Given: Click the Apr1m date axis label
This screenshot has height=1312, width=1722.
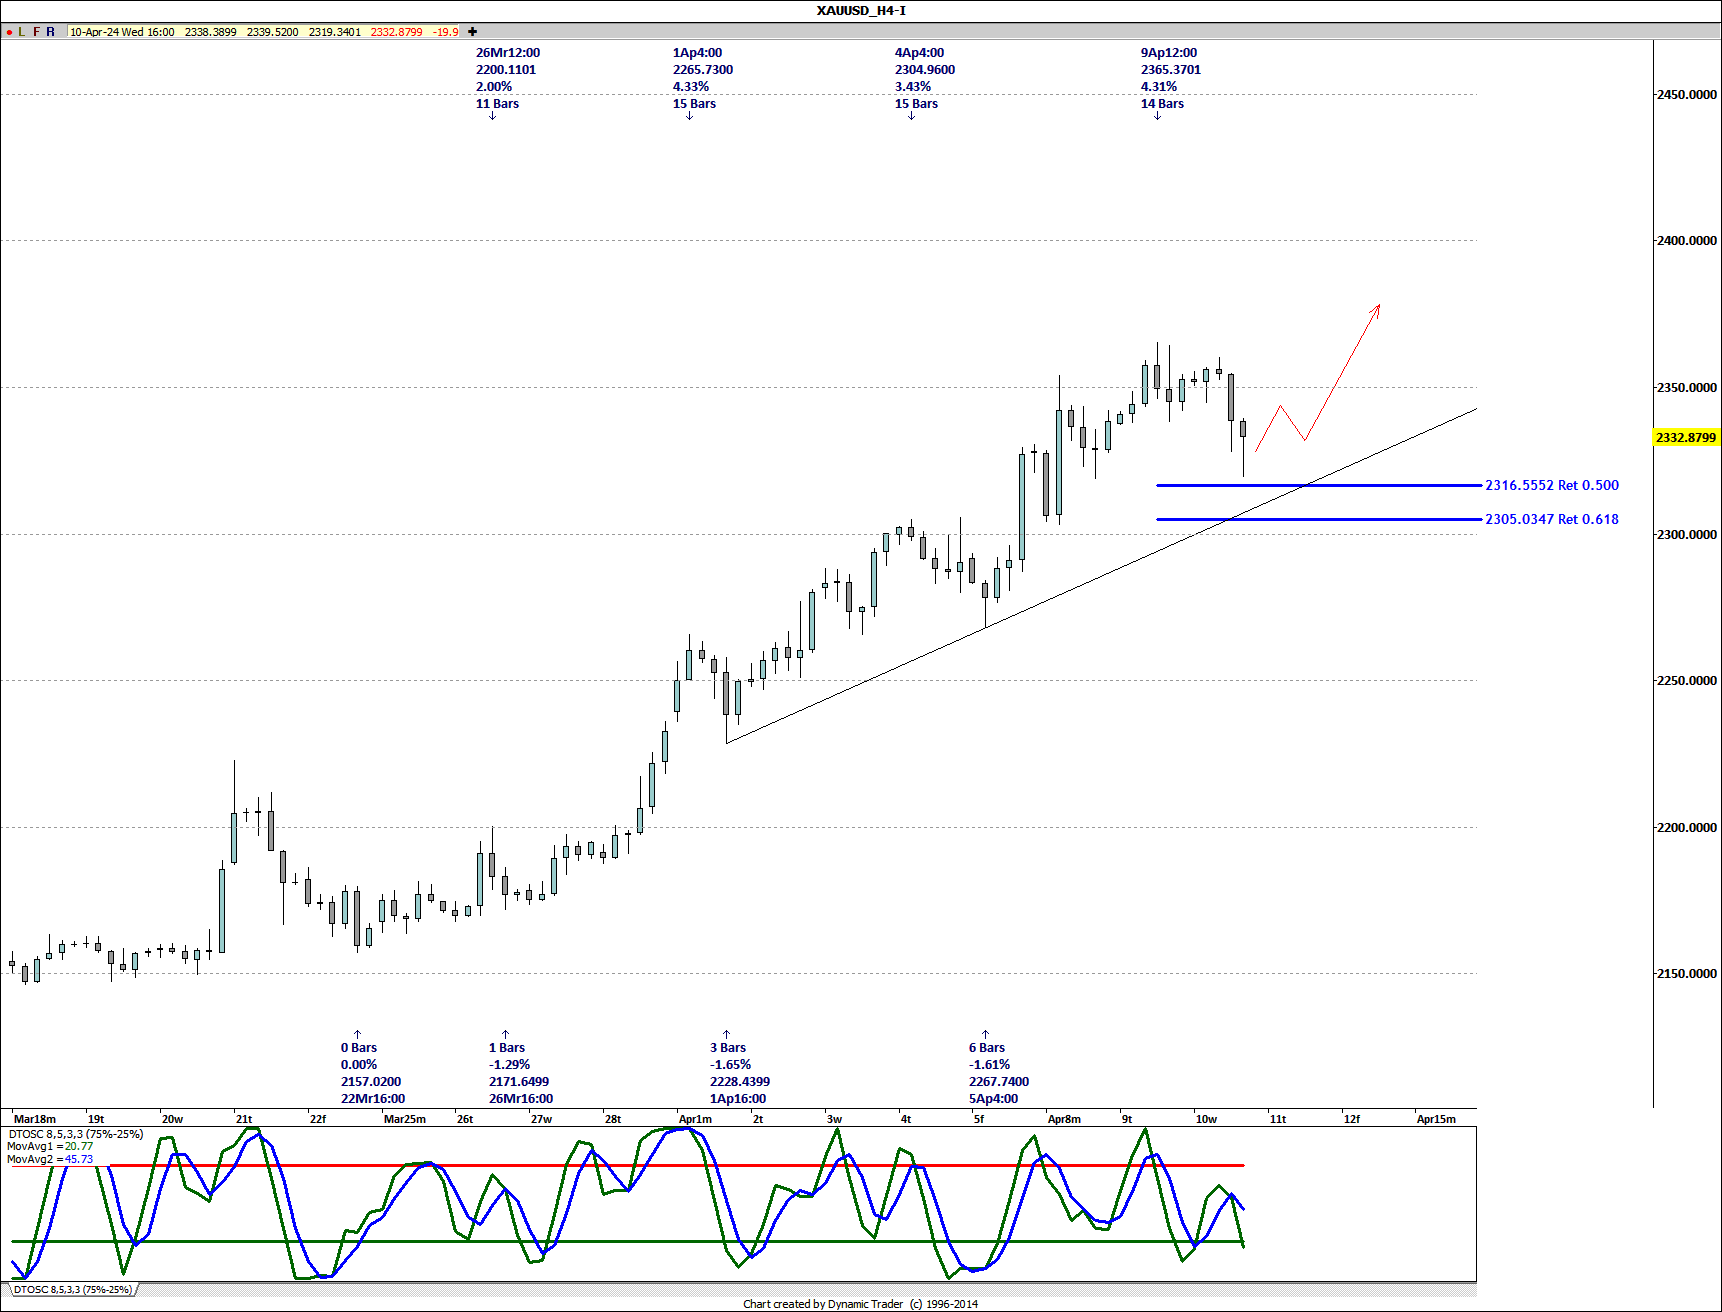Looking at the screenshot, I should (695, 1119).
